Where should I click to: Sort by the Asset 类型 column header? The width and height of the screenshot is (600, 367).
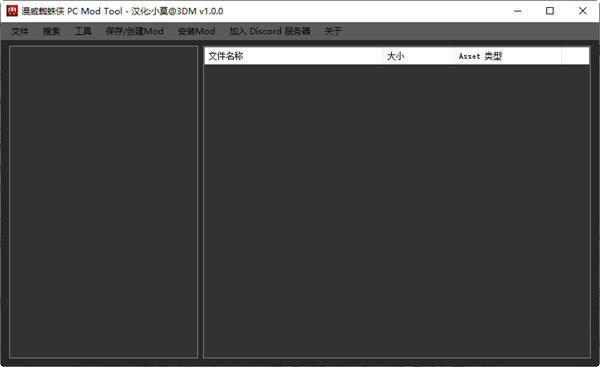(x=508, y=56)
